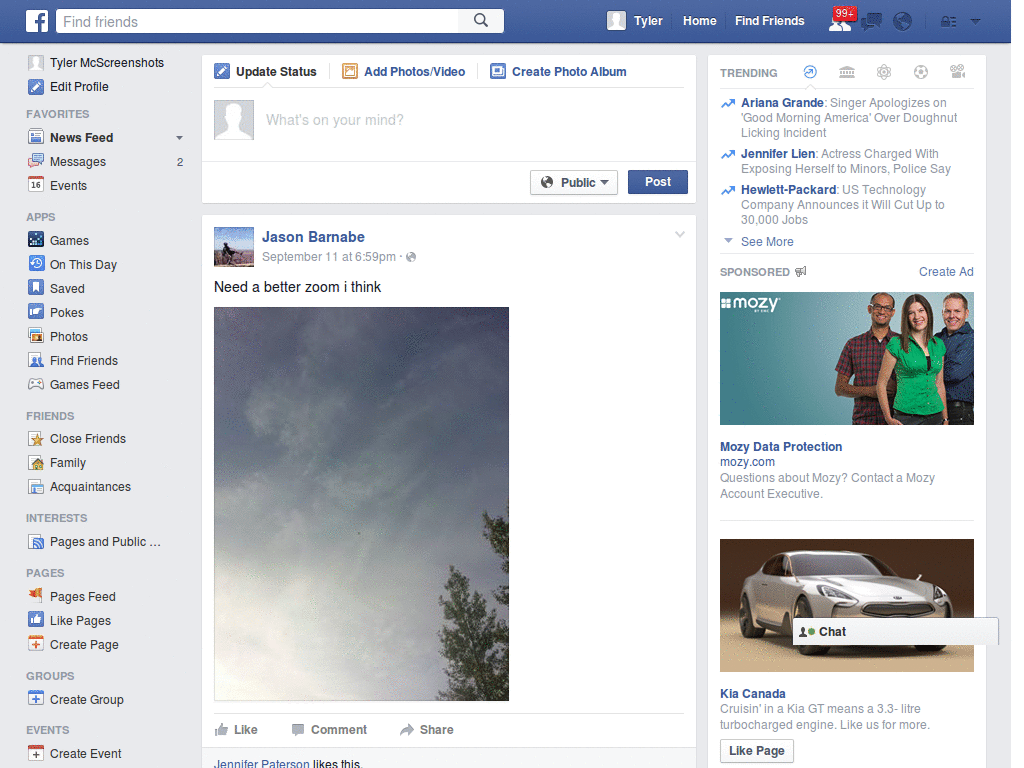Click Like Page for Kia Canada
The width and height of the screenshot is (1024, 768).
coord(757,751)
